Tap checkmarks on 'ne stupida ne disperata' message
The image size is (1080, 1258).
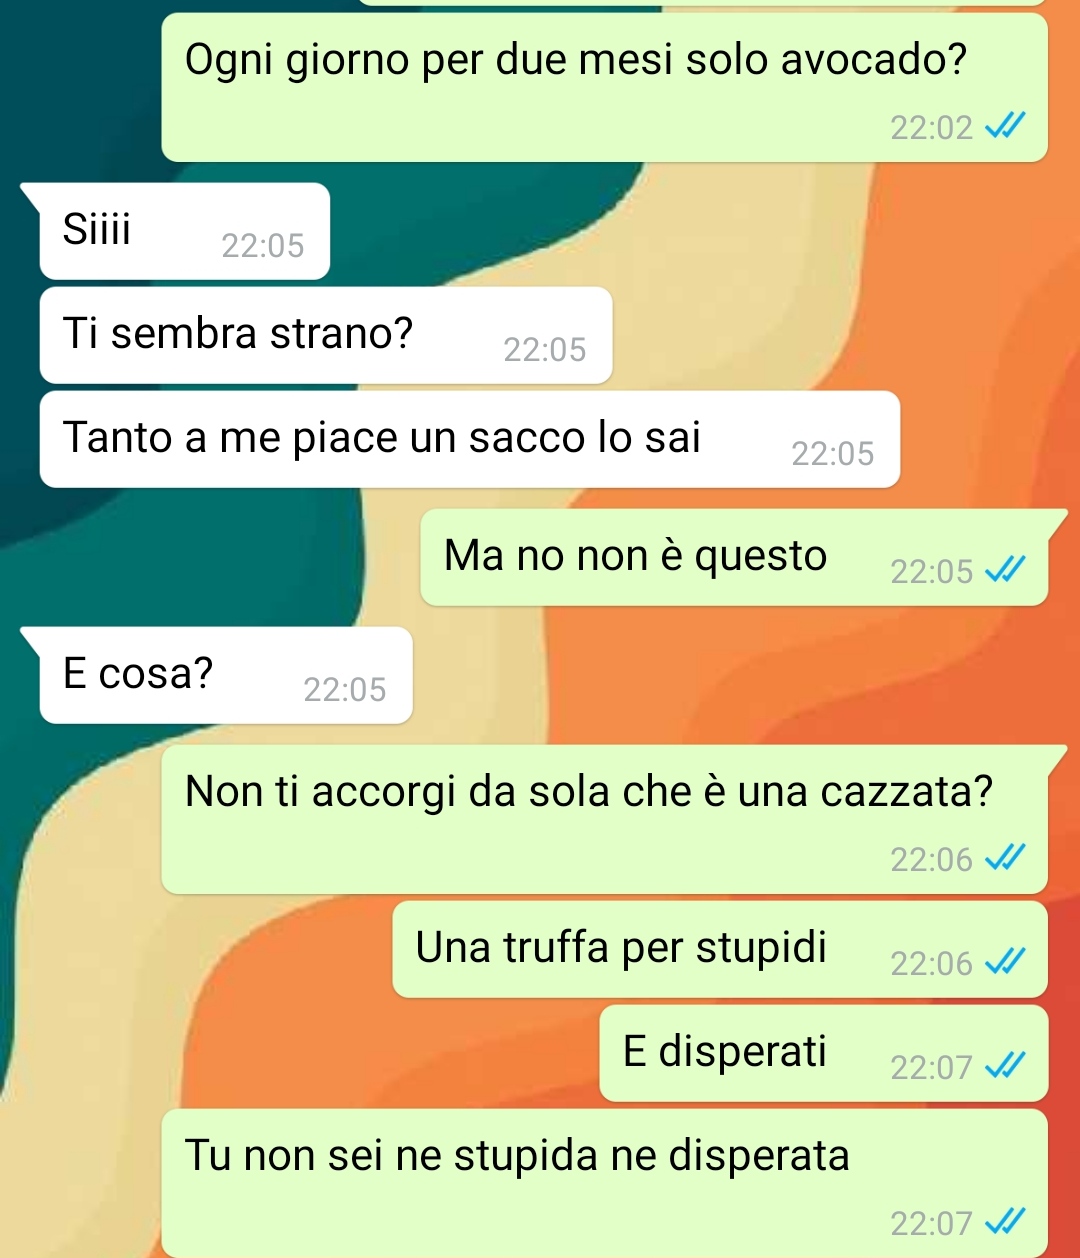point(1004,1223)
